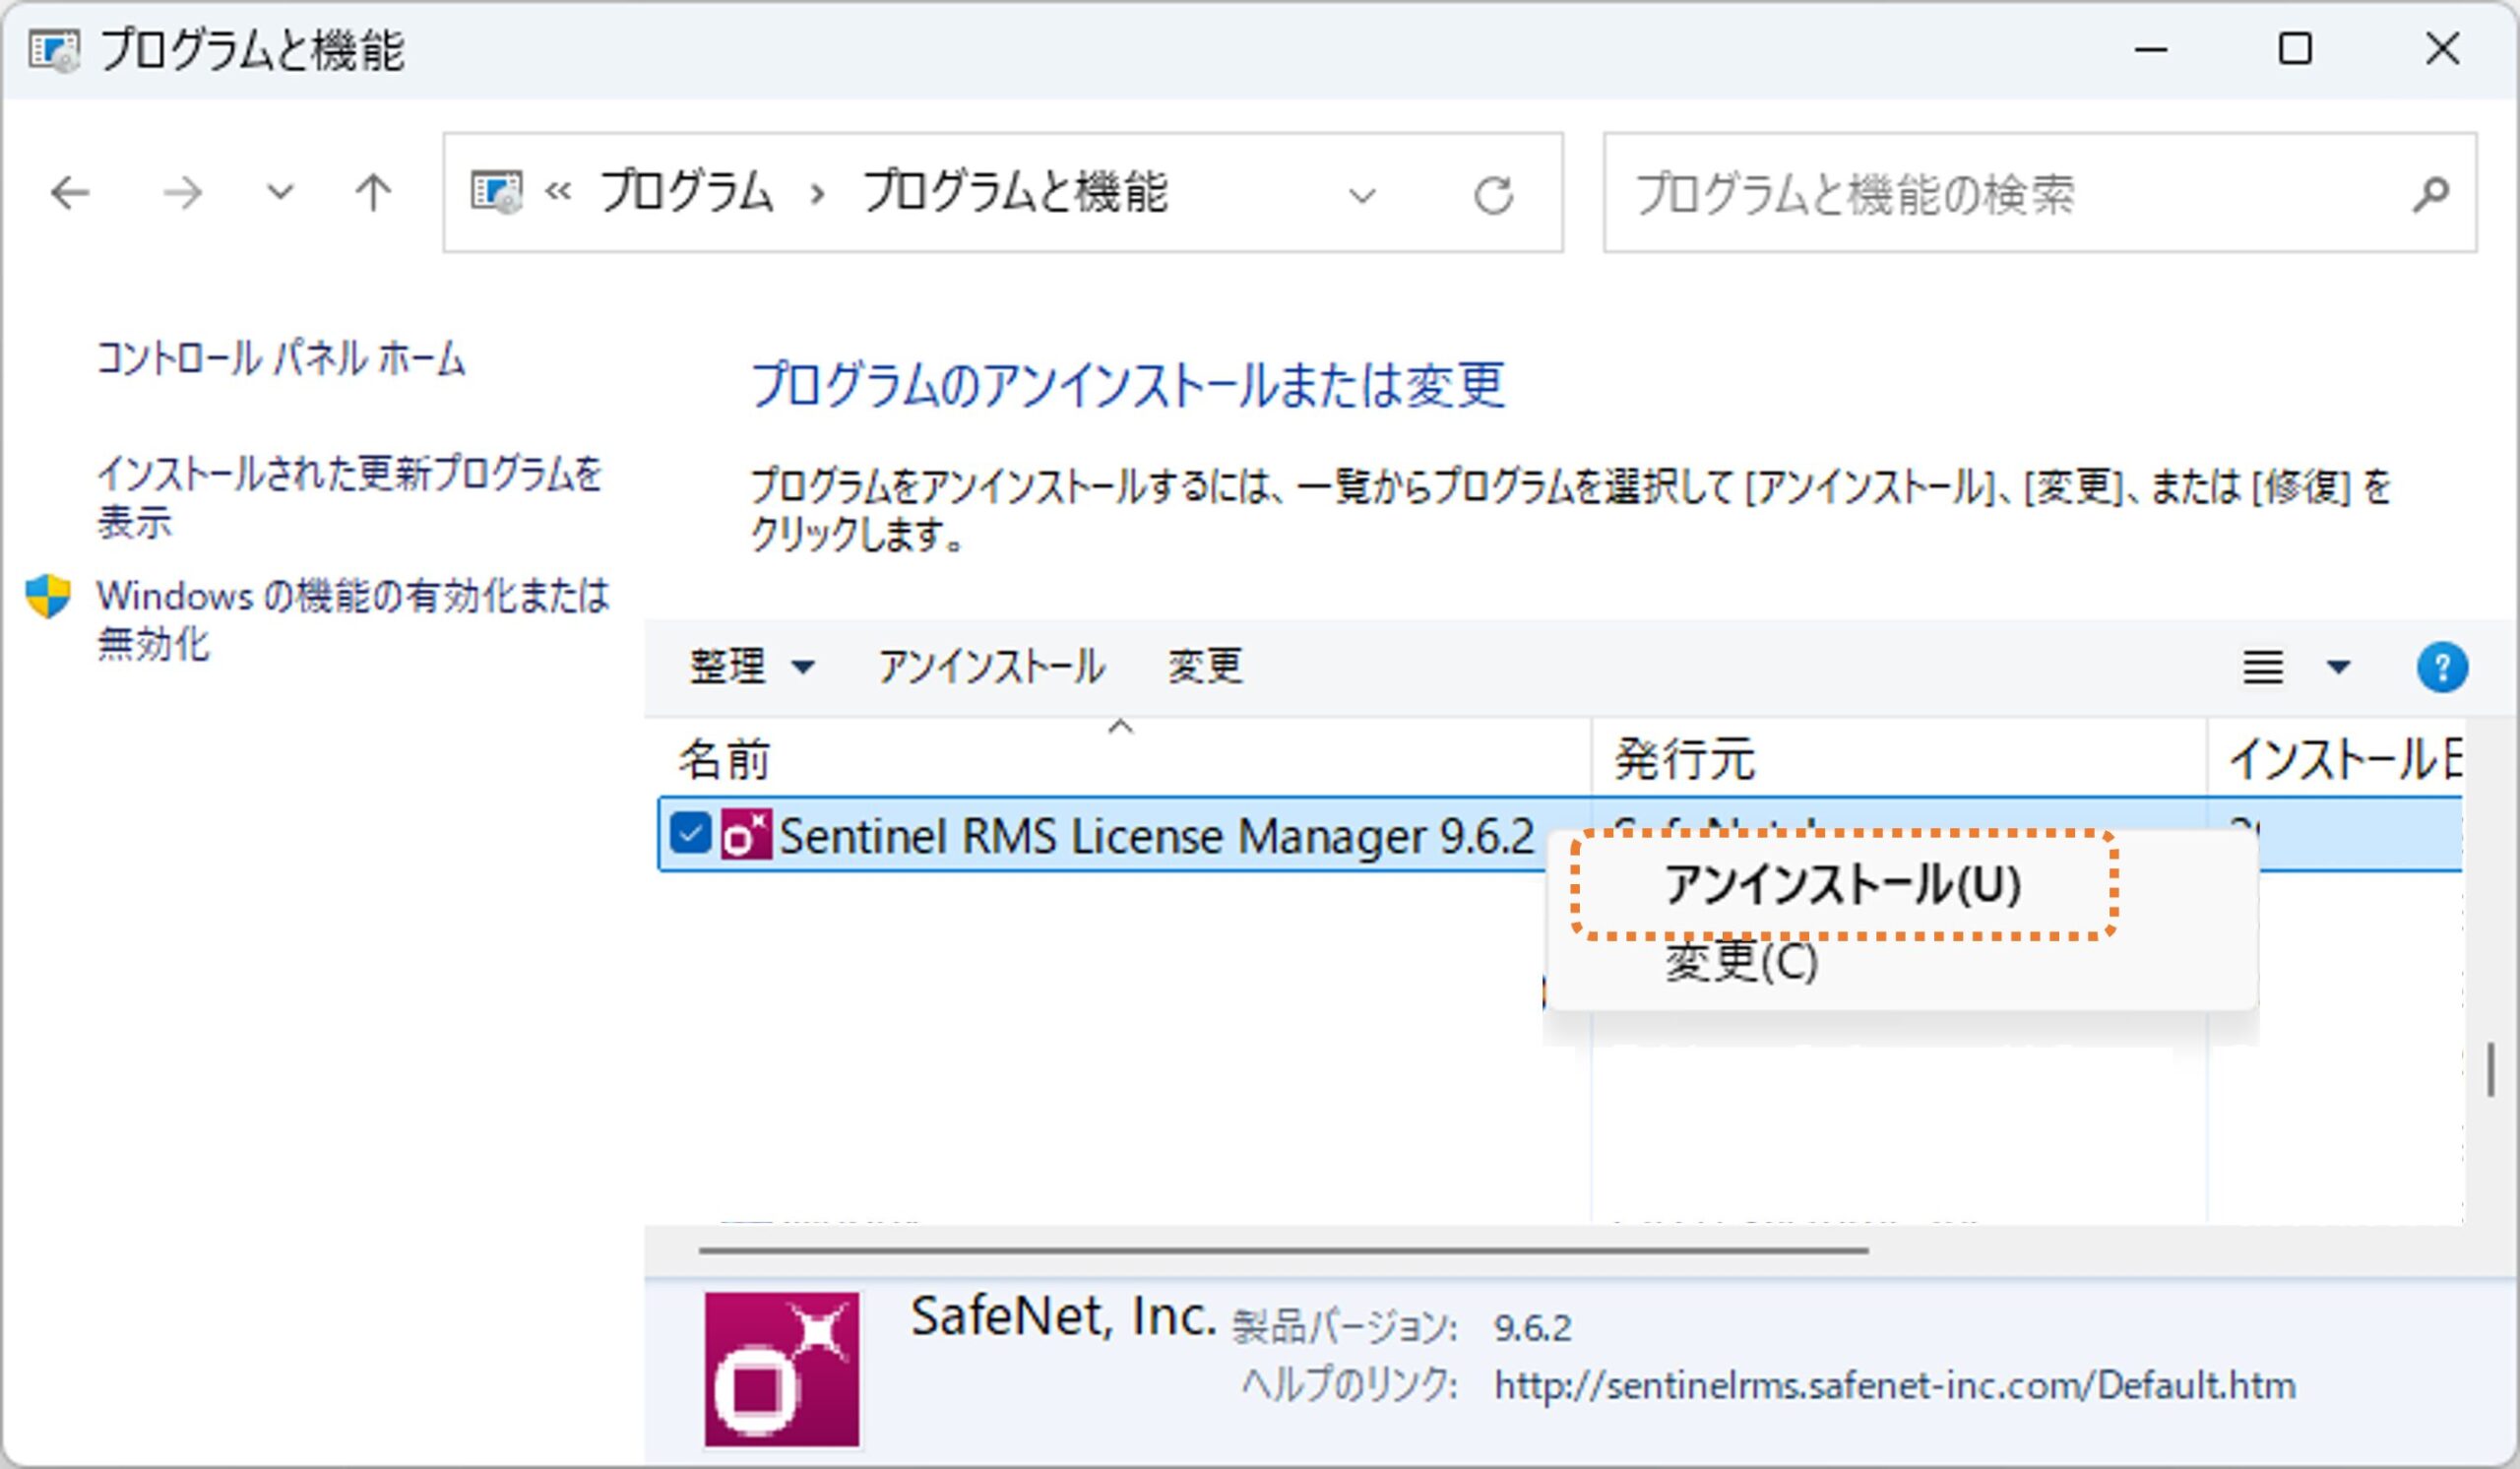Open the view options dropdown arrow

2338,667
